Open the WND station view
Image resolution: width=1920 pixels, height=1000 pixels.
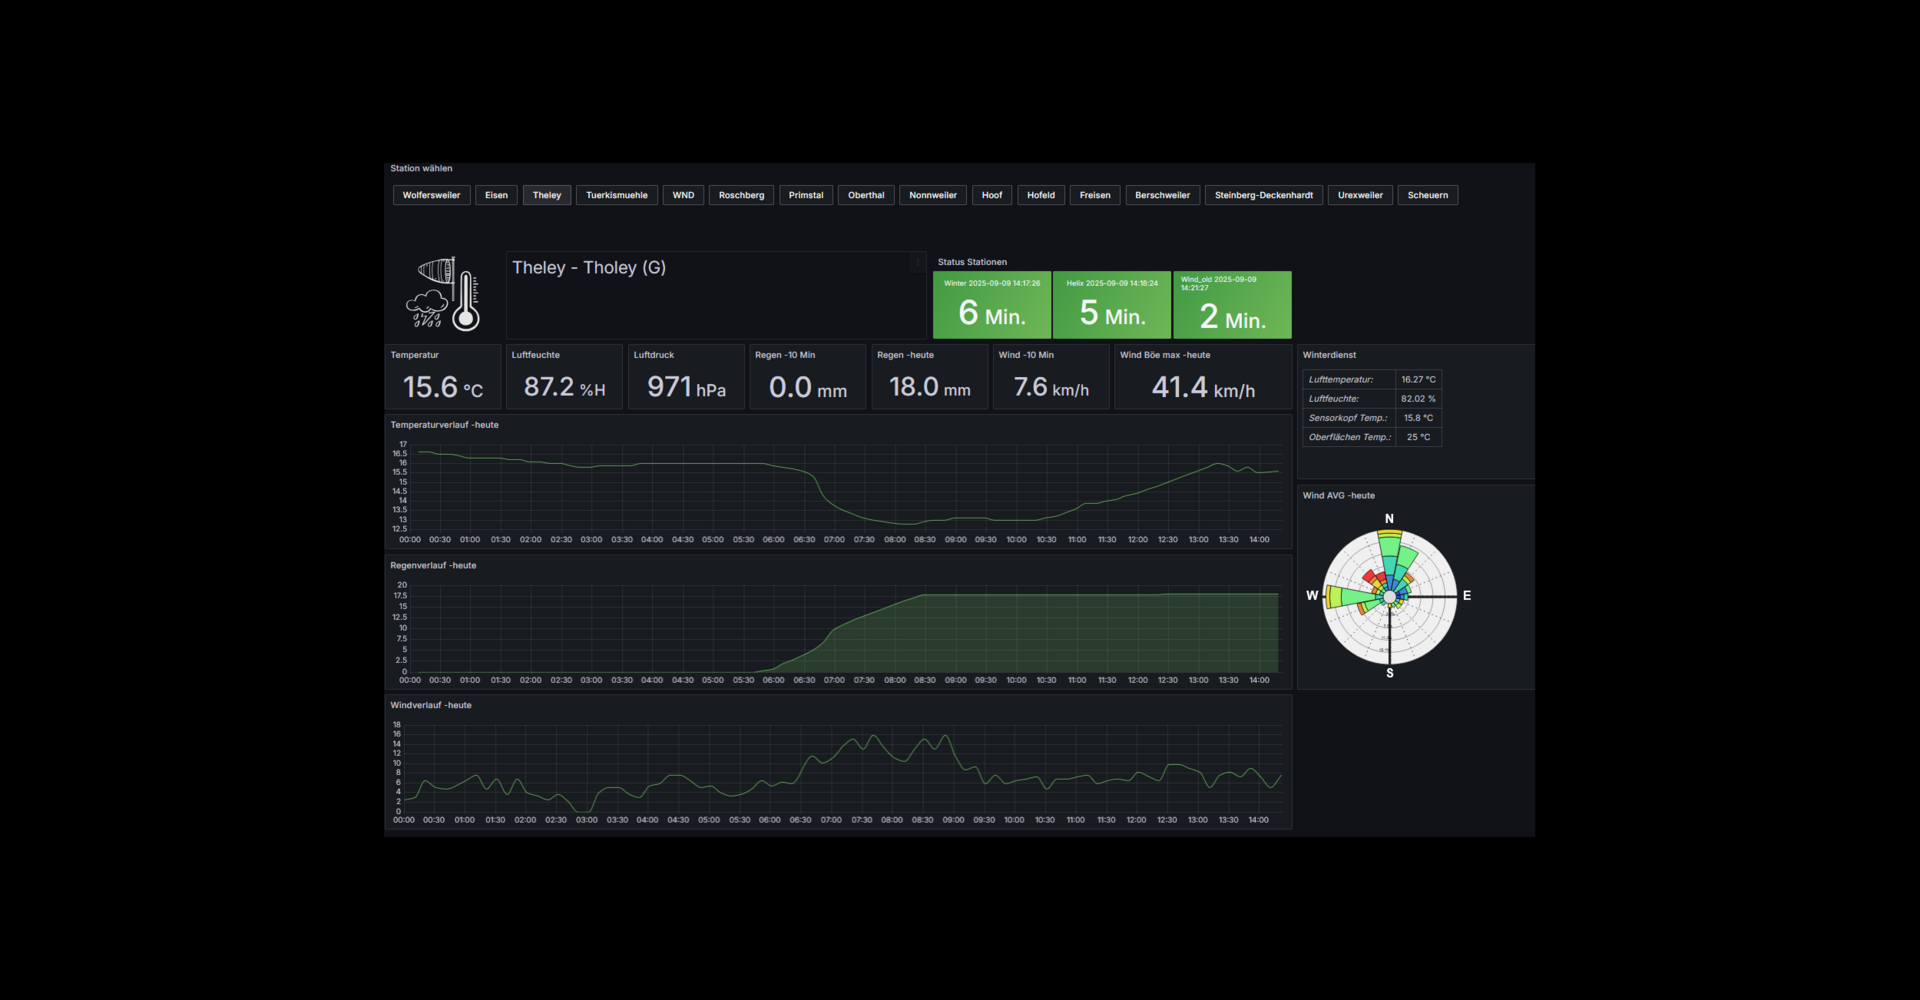(683, 195)
